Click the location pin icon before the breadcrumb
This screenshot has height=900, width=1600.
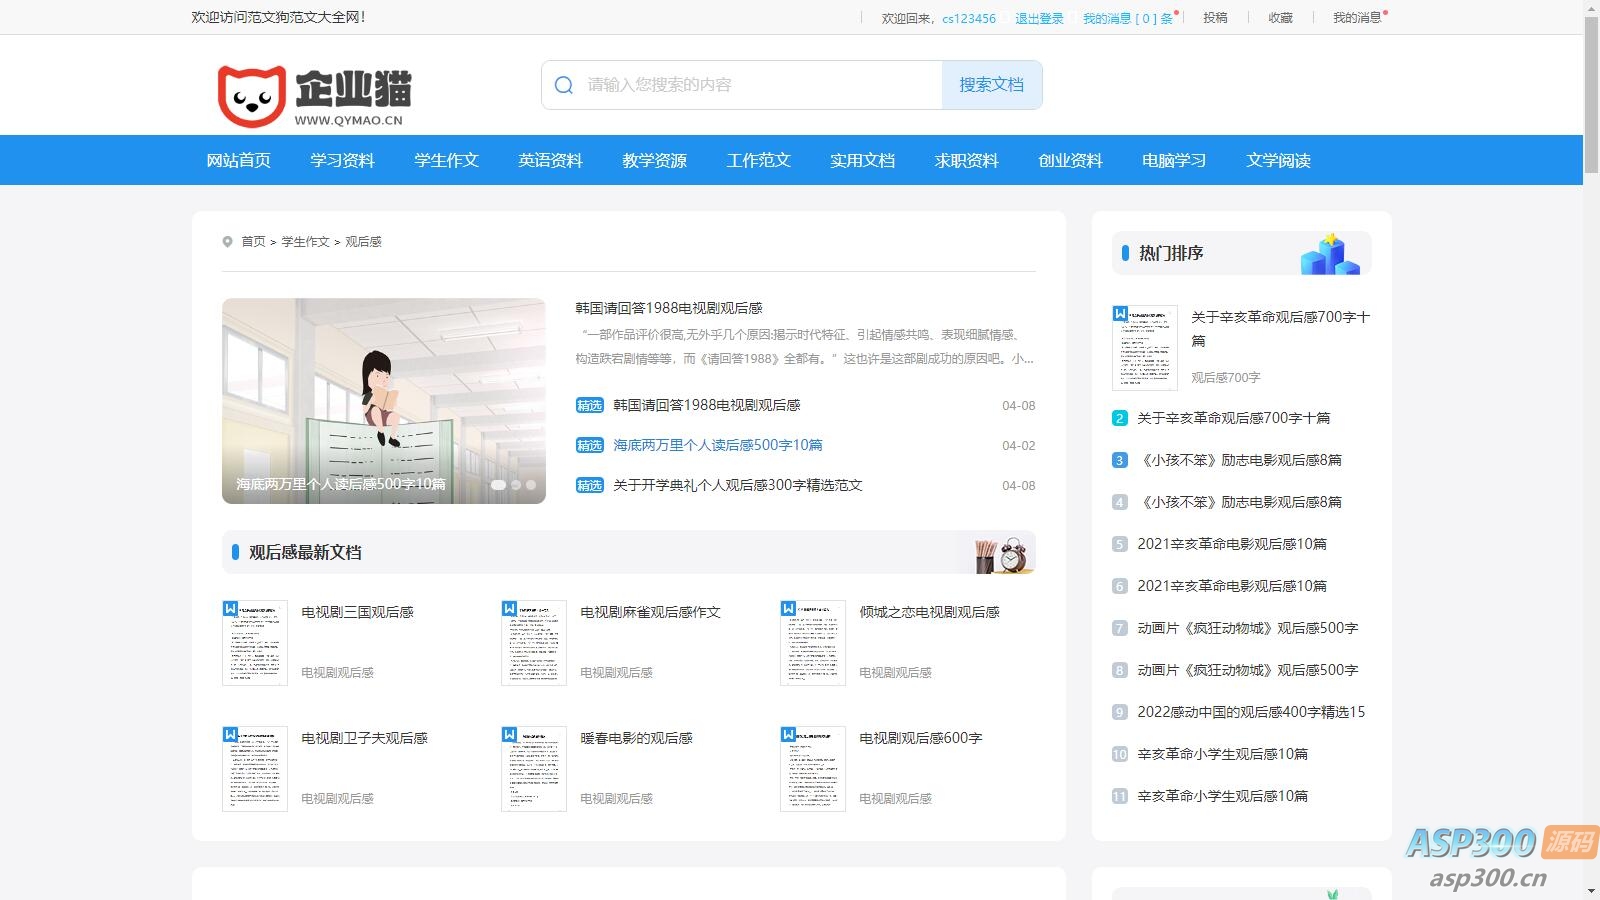[227, 241]
